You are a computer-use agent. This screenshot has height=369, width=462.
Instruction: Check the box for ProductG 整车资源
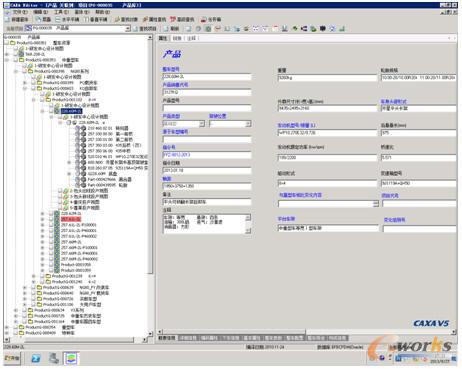[x=7, y=43]
